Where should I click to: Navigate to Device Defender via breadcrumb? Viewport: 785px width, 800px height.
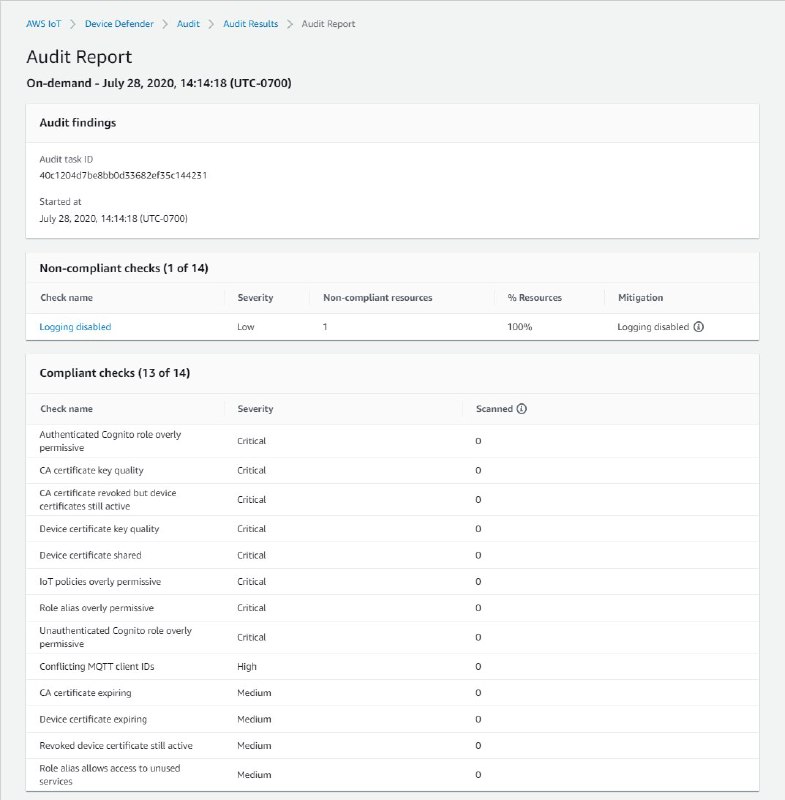coord(117,23)
